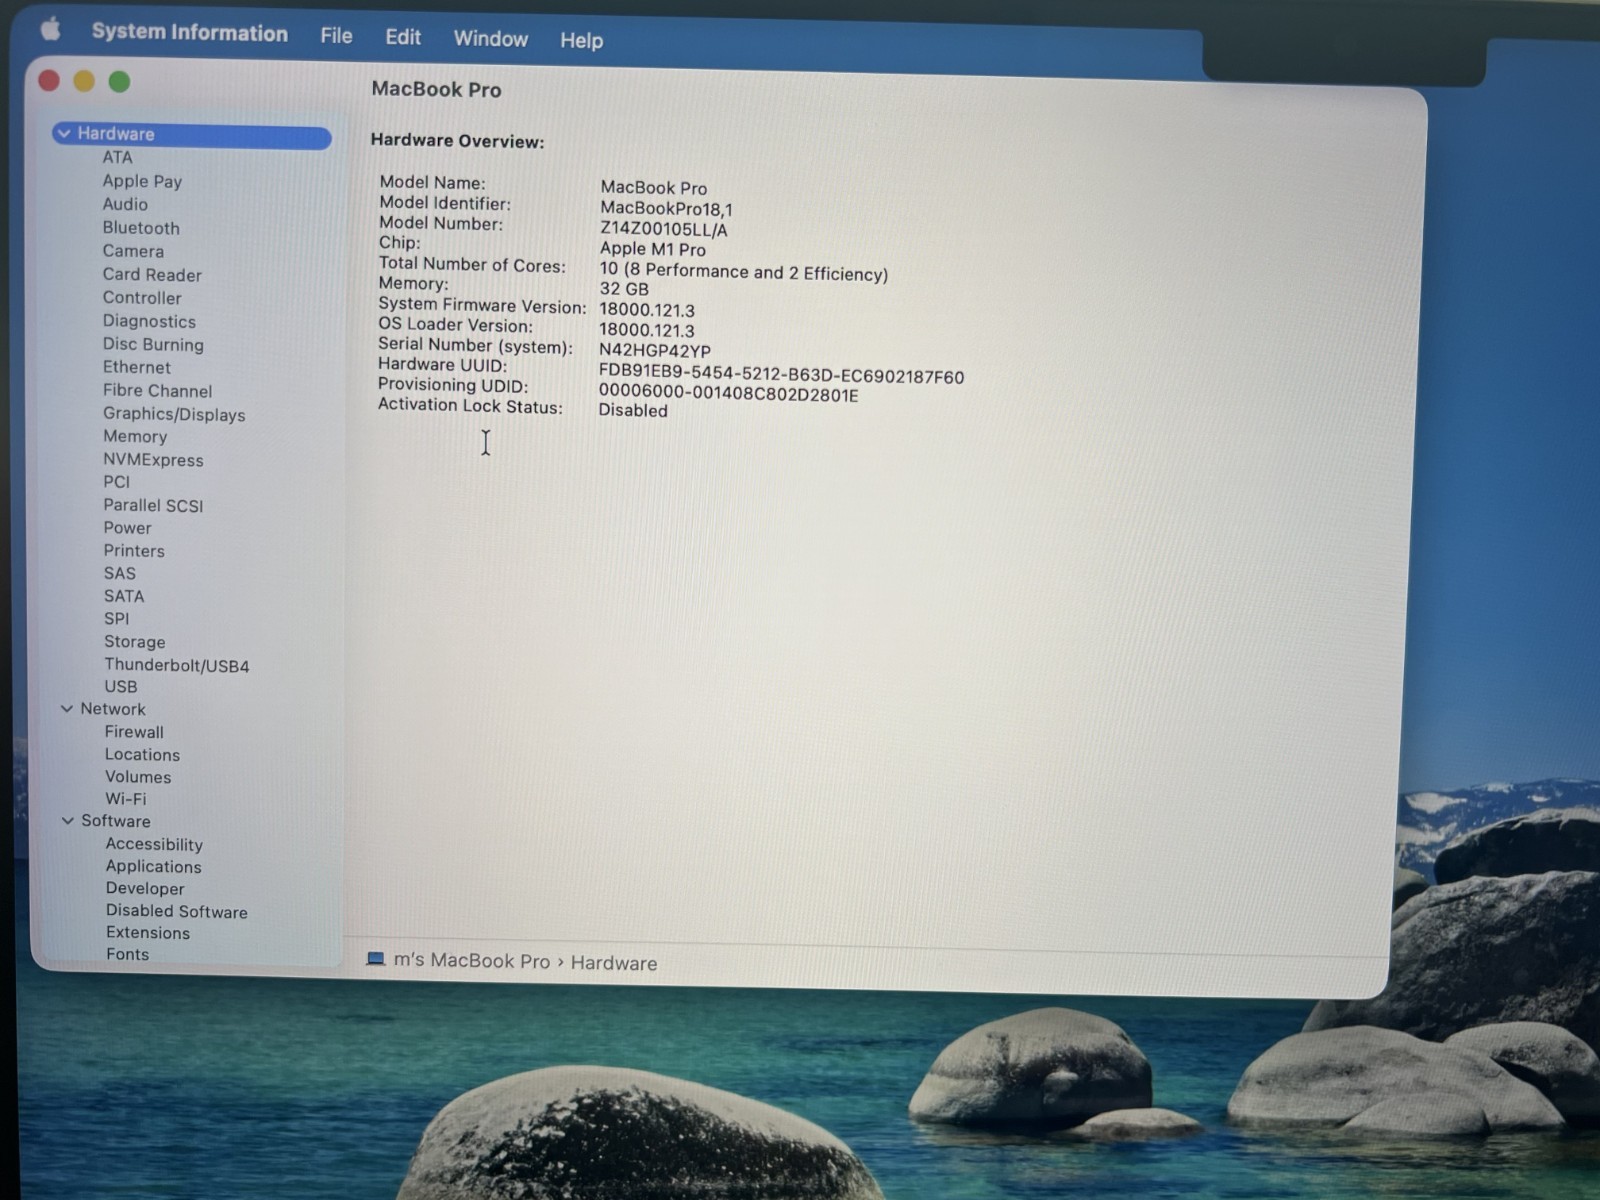This screenshot has width=1600, height=1200.
Task: Click Hardware in the bottom path bar
Action: (x=614, y=963)
